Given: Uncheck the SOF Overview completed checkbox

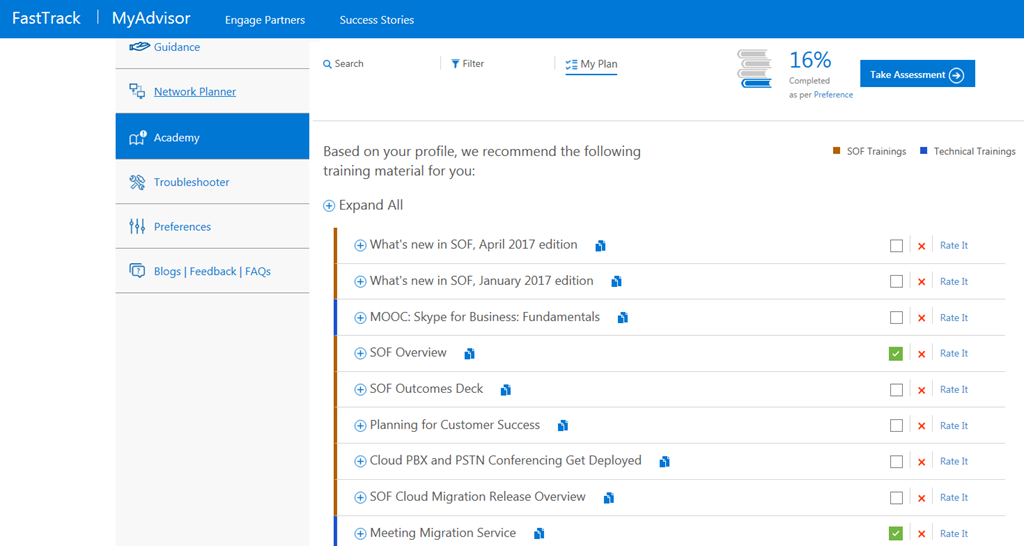Looking at the screenshot, I should 896,354.
